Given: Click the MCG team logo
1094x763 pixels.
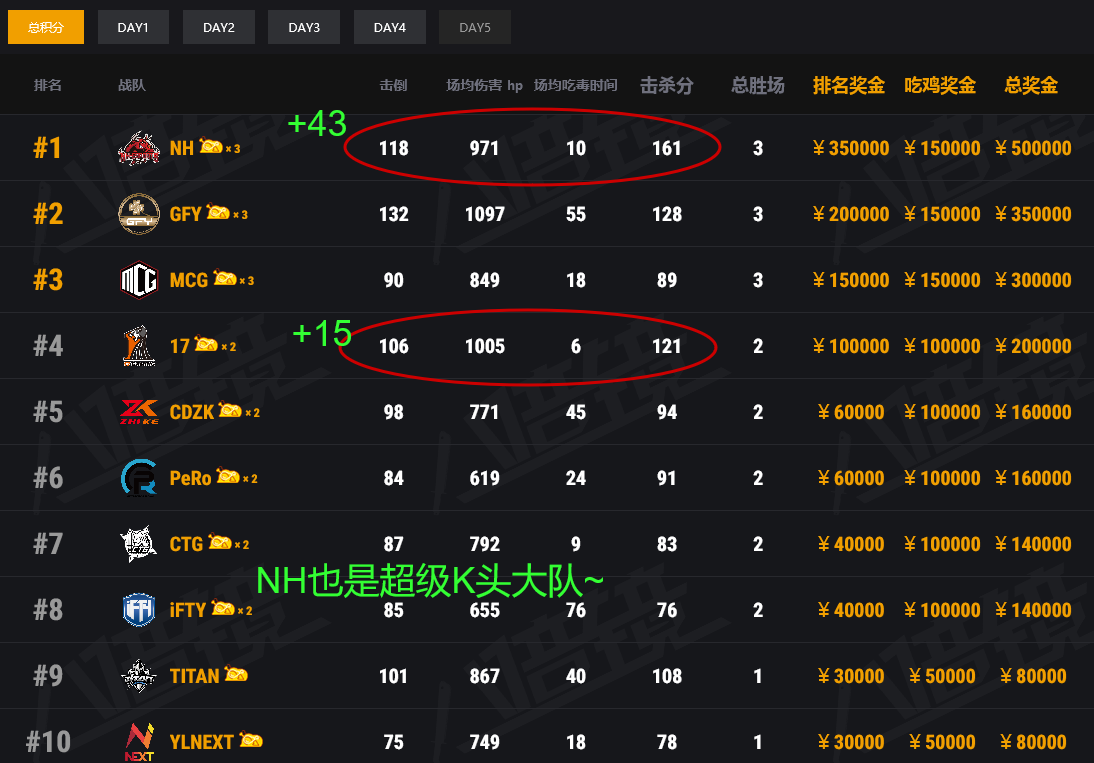Looking at the screenshot, I should pyautogui.click(x=139, y=280).
